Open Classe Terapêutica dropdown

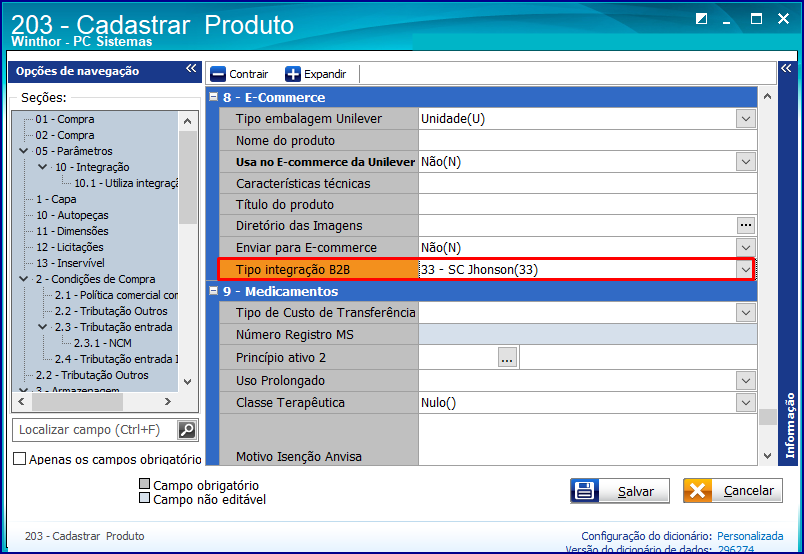[746, 403]
